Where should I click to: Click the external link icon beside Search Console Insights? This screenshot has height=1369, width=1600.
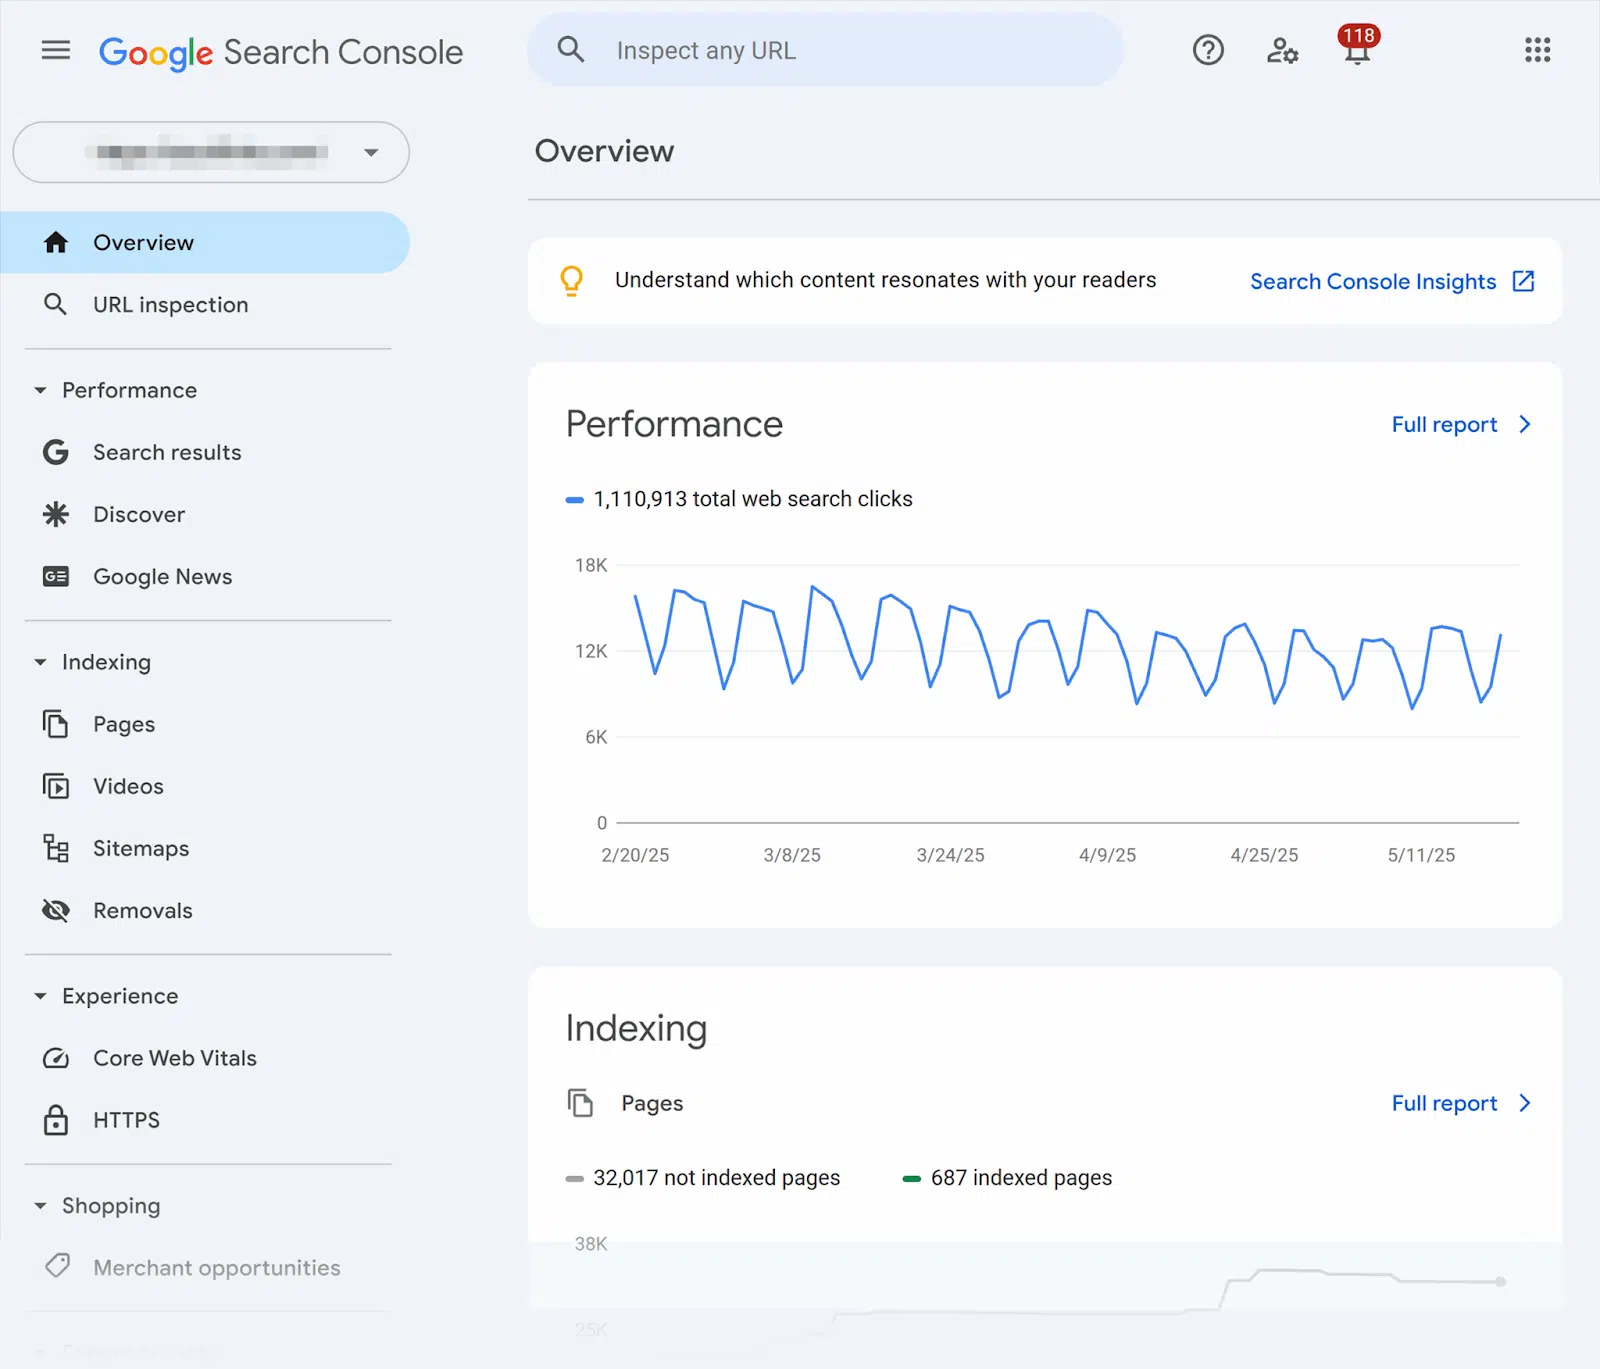point(1523,281)
